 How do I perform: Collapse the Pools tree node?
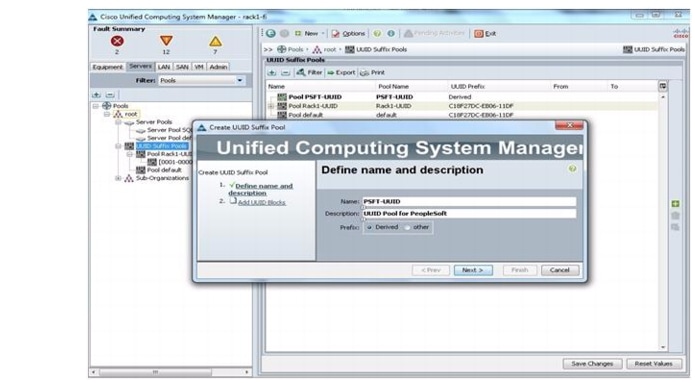pyautogui.click(x=96, y=106)
